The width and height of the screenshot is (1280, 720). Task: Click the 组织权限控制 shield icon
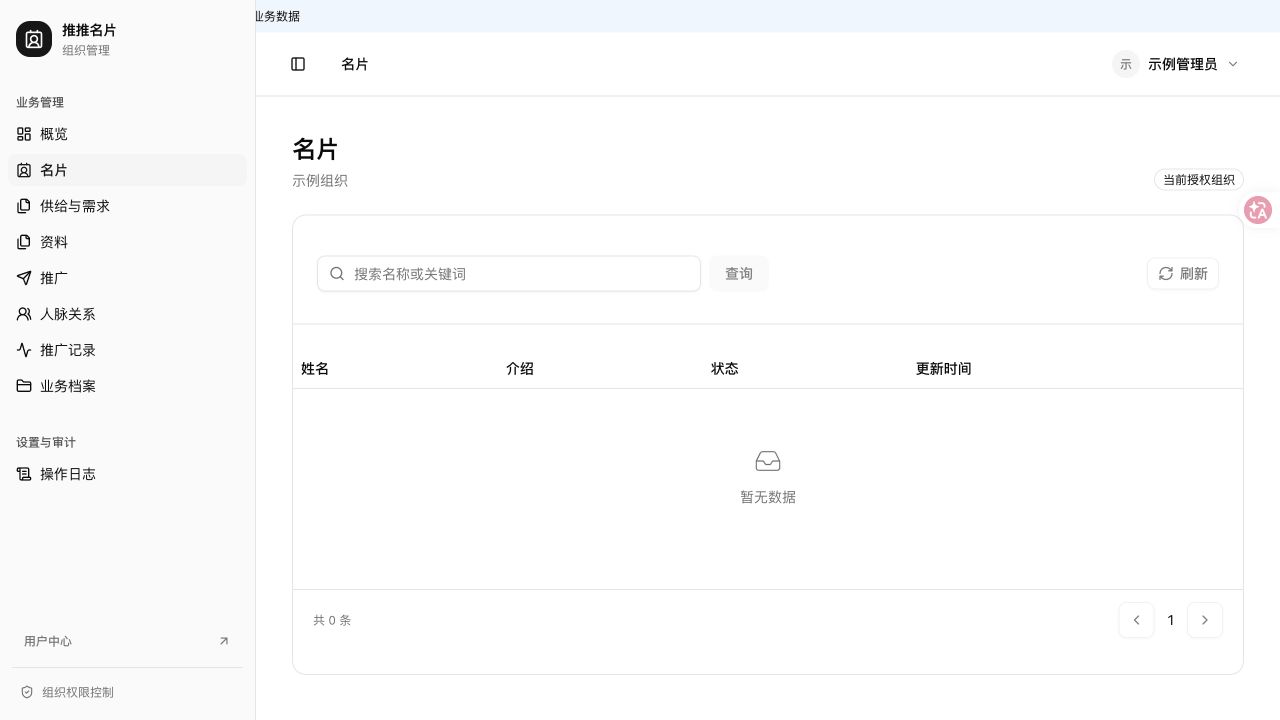tap(27, 692)
